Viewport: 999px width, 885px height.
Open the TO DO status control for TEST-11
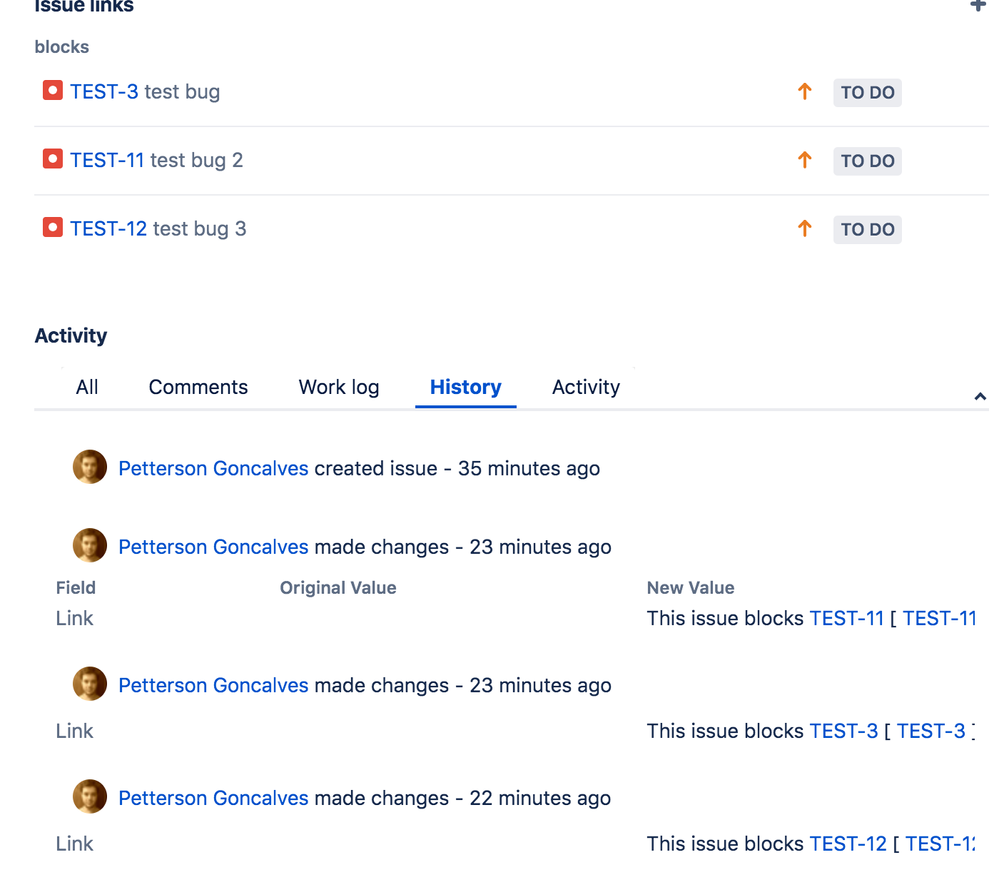(x=866, y=160)
